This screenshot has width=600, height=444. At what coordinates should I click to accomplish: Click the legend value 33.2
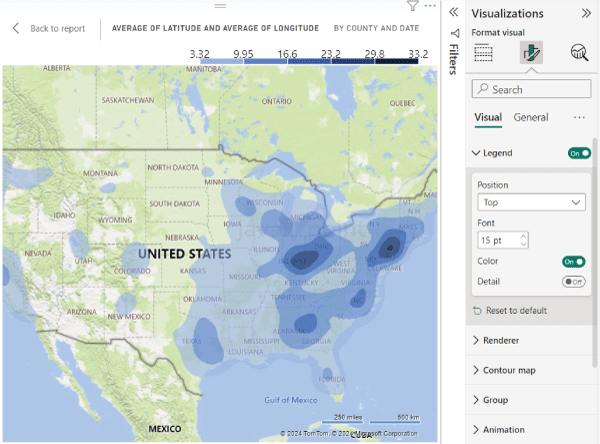click(418, 54)
